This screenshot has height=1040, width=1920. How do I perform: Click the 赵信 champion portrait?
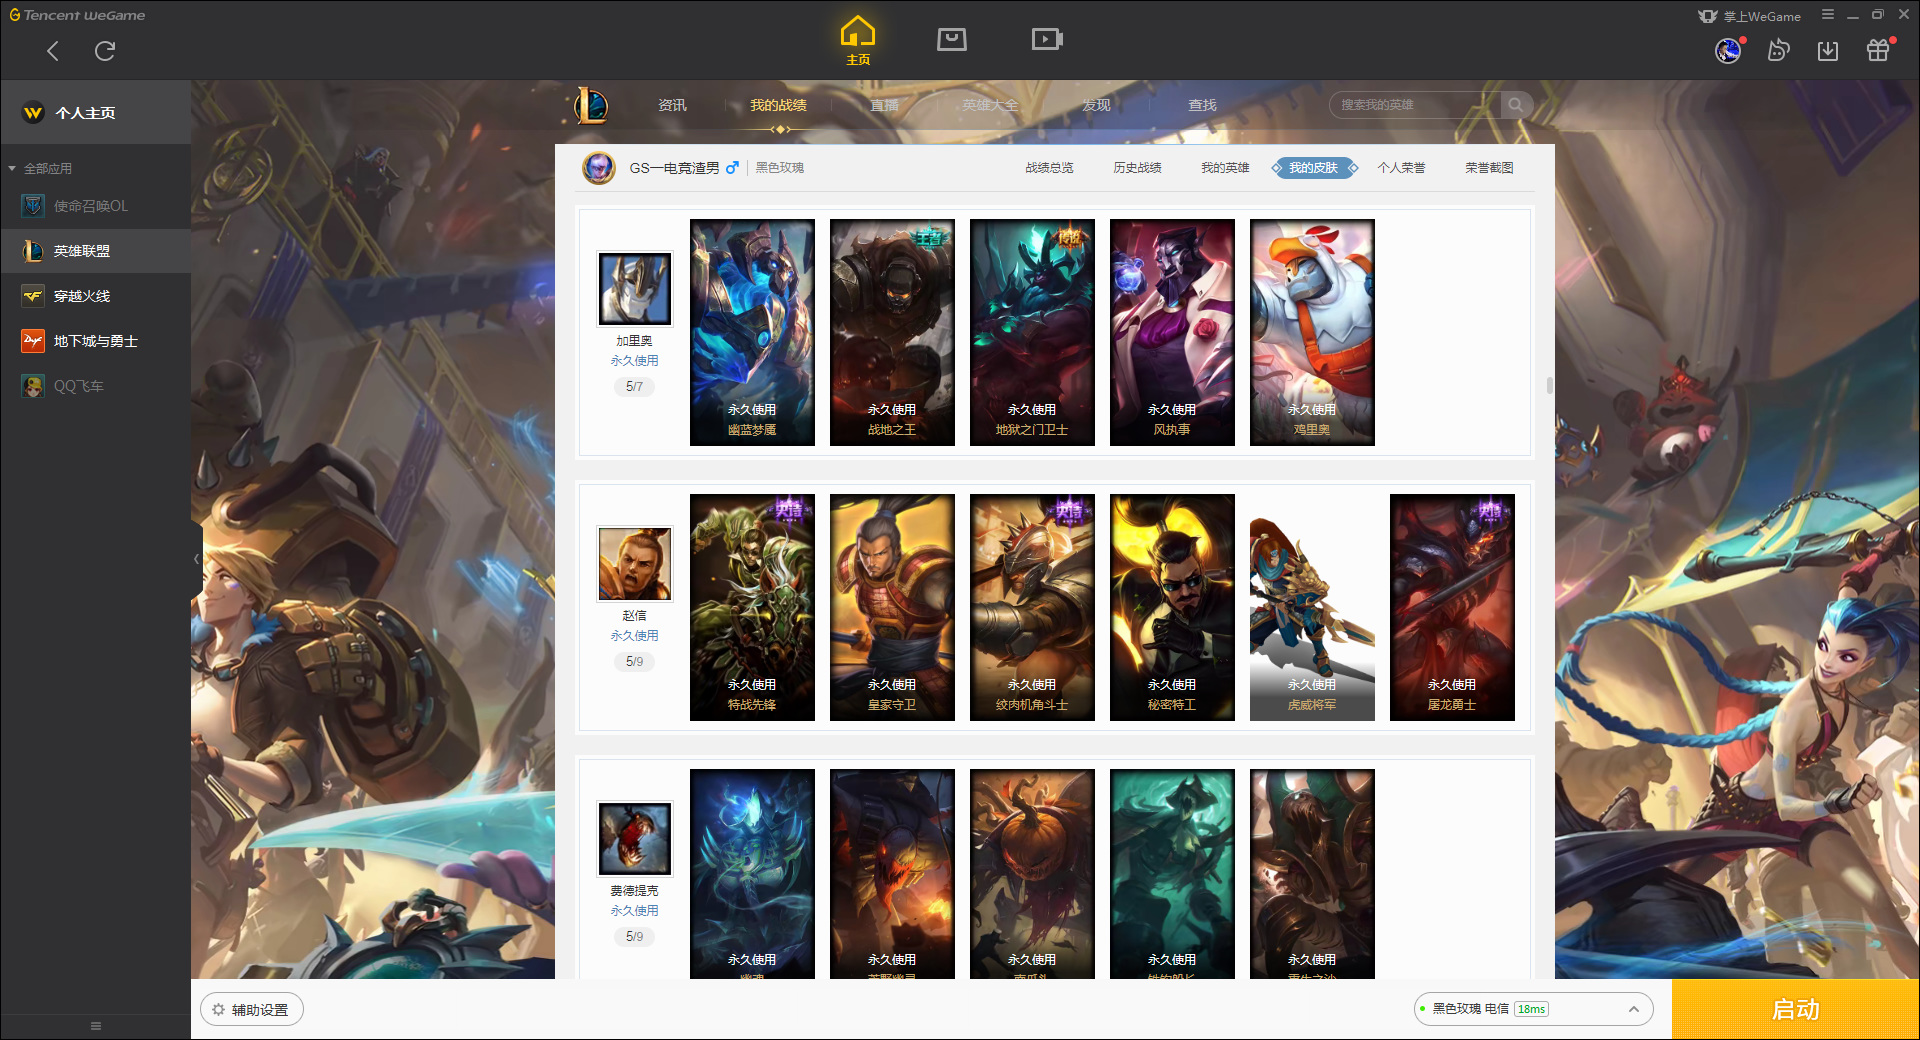[x=634, y=564]
